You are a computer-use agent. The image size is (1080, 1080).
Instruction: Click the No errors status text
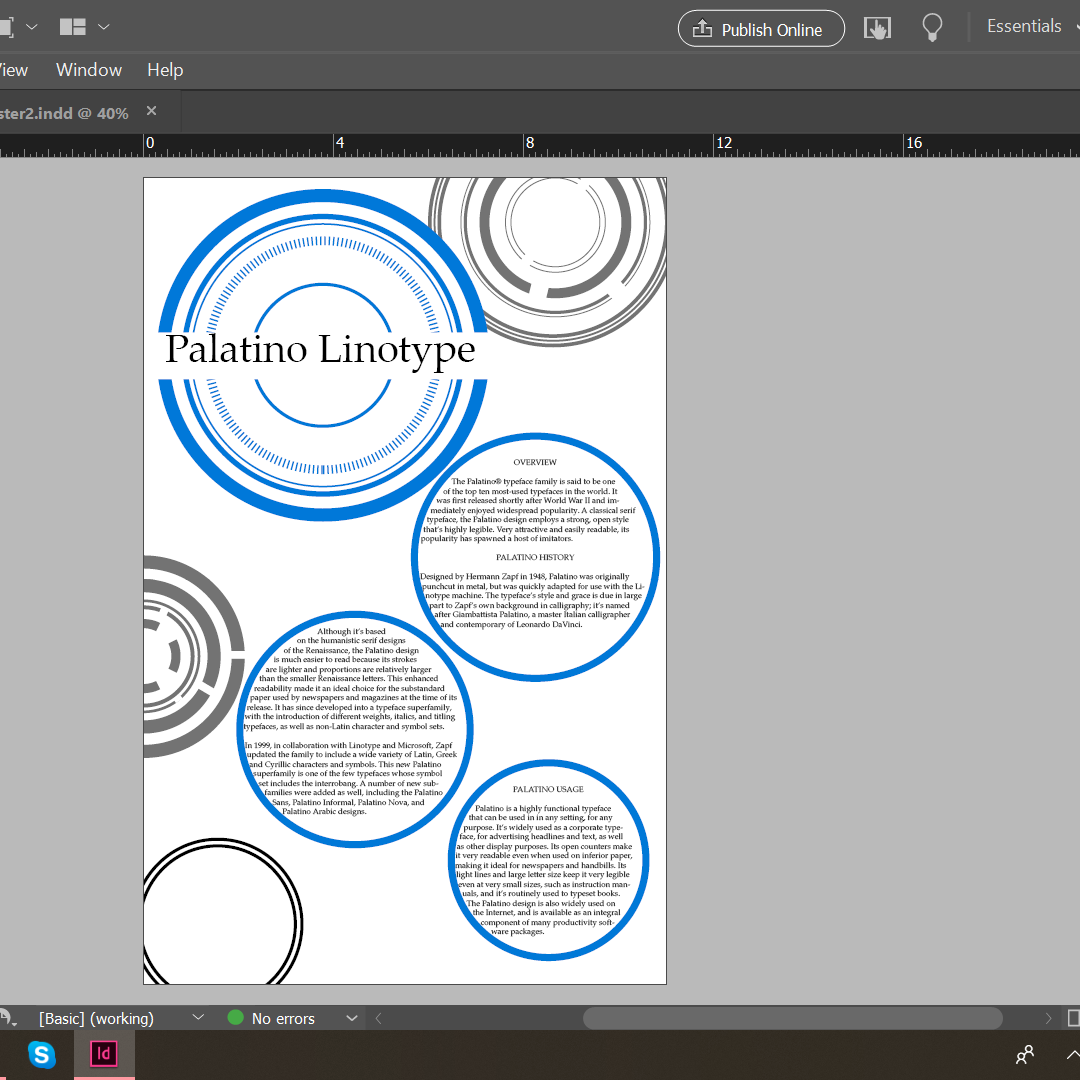pyautogui.click(x=283, y=1018)
